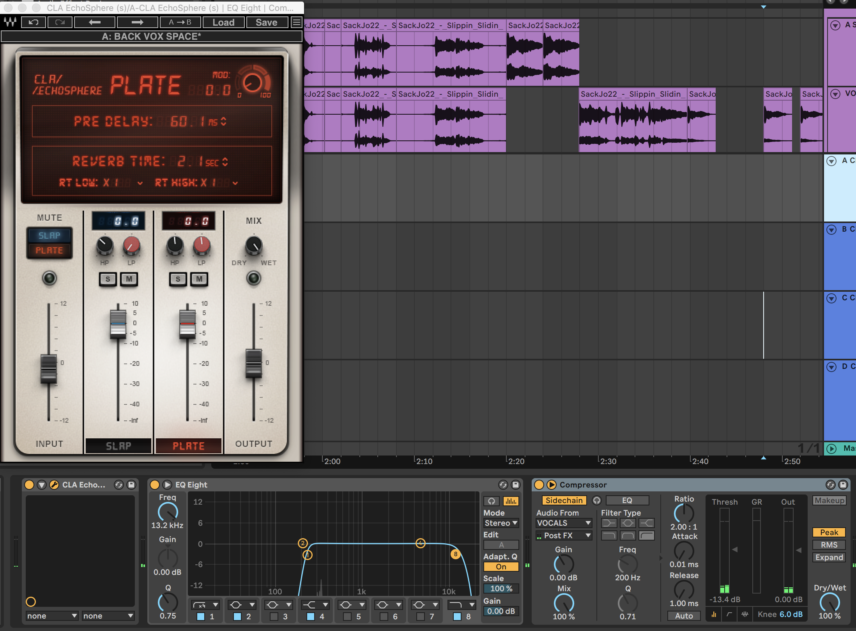Toggle EQ Eight device activator
856x631 pixels.
point(154,485)
